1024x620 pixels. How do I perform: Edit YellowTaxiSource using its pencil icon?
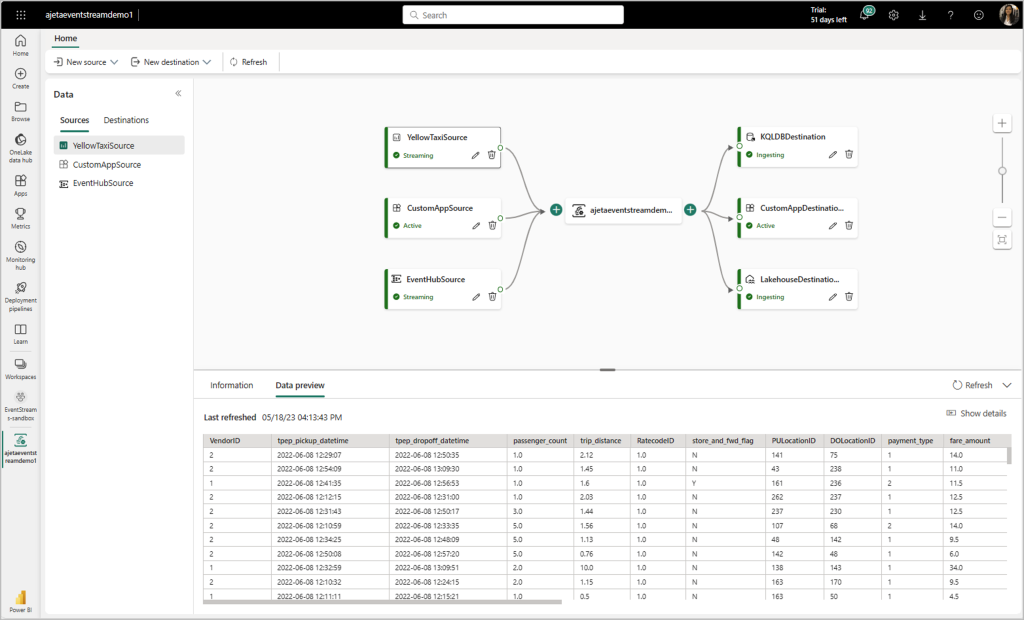(x=476, y=155)
